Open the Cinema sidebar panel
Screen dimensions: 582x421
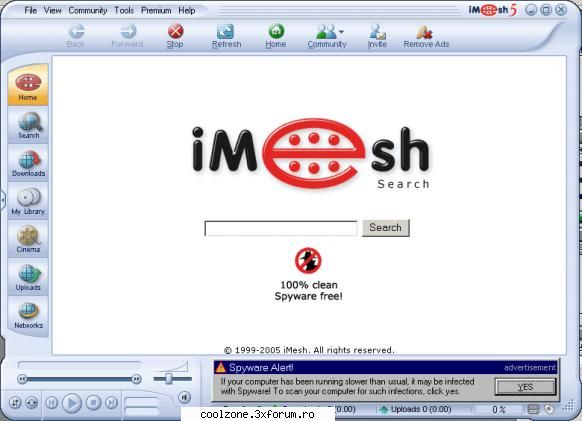pos(28,239)
